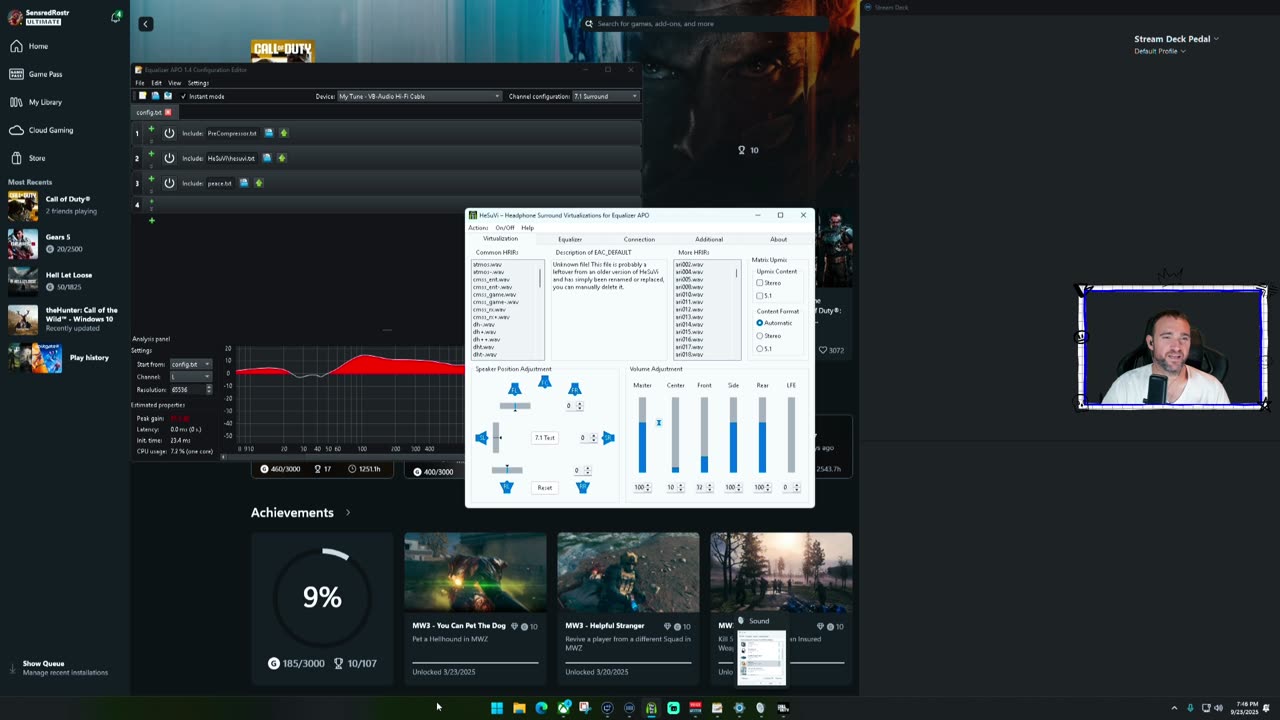Click the New file icon in Equalizer APO toolbar
Viewport: 1280px width, 720px height.
143,96
